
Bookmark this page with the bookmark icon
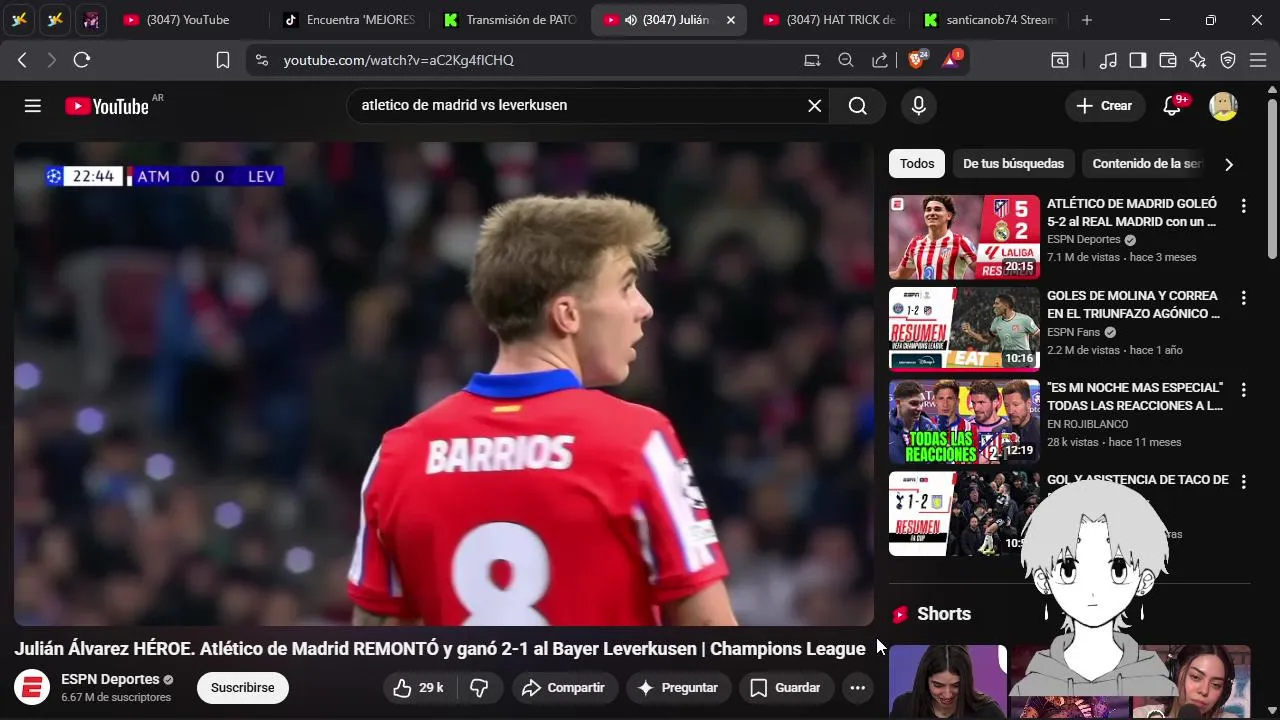tap(223, 60)
